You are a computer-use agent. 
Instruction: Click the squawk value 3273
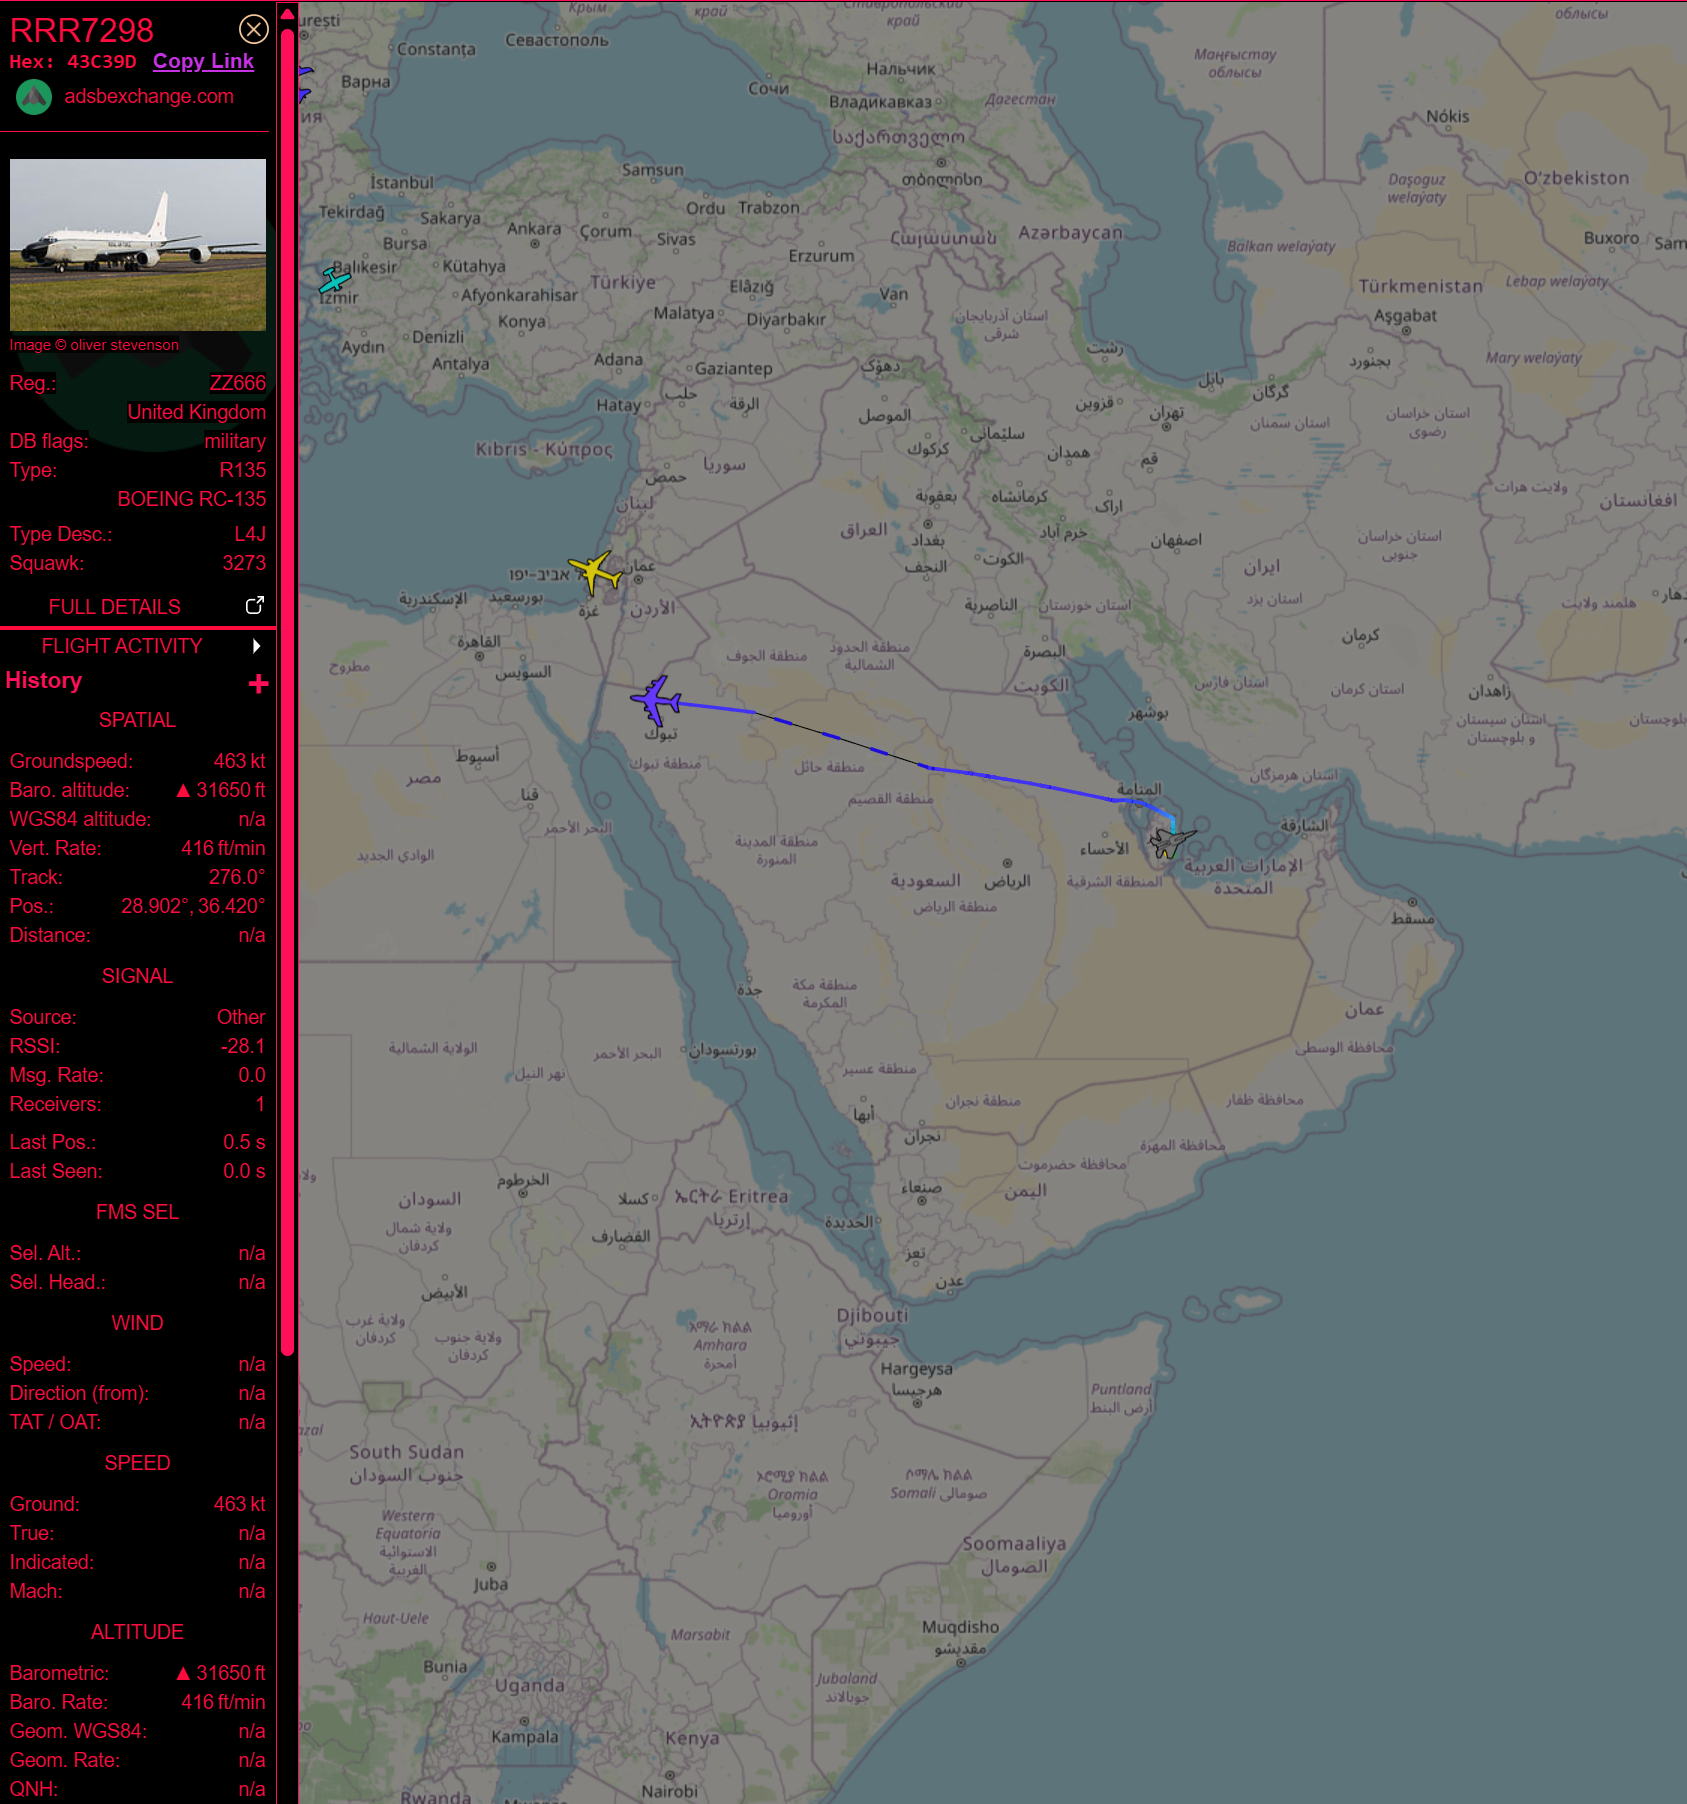(244, 563)
